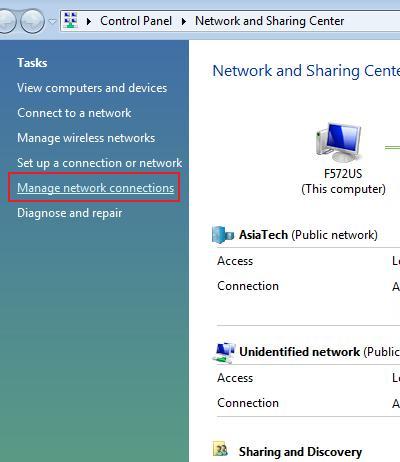The image size is (400, 462).
Task: Open Manage network connections
Action: click(96, 188)
